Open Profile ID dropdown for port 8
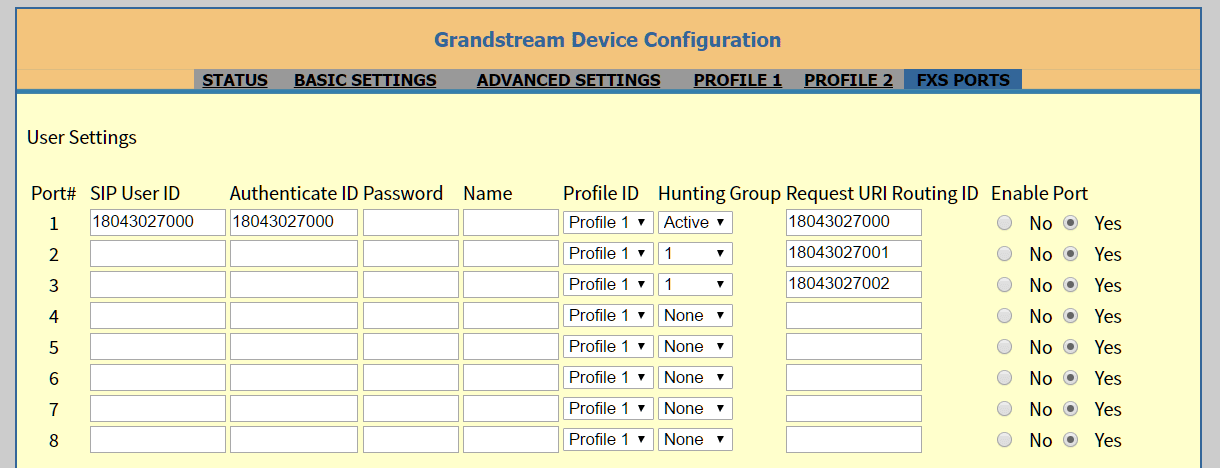1220x468 pixels. coord(608,439)
